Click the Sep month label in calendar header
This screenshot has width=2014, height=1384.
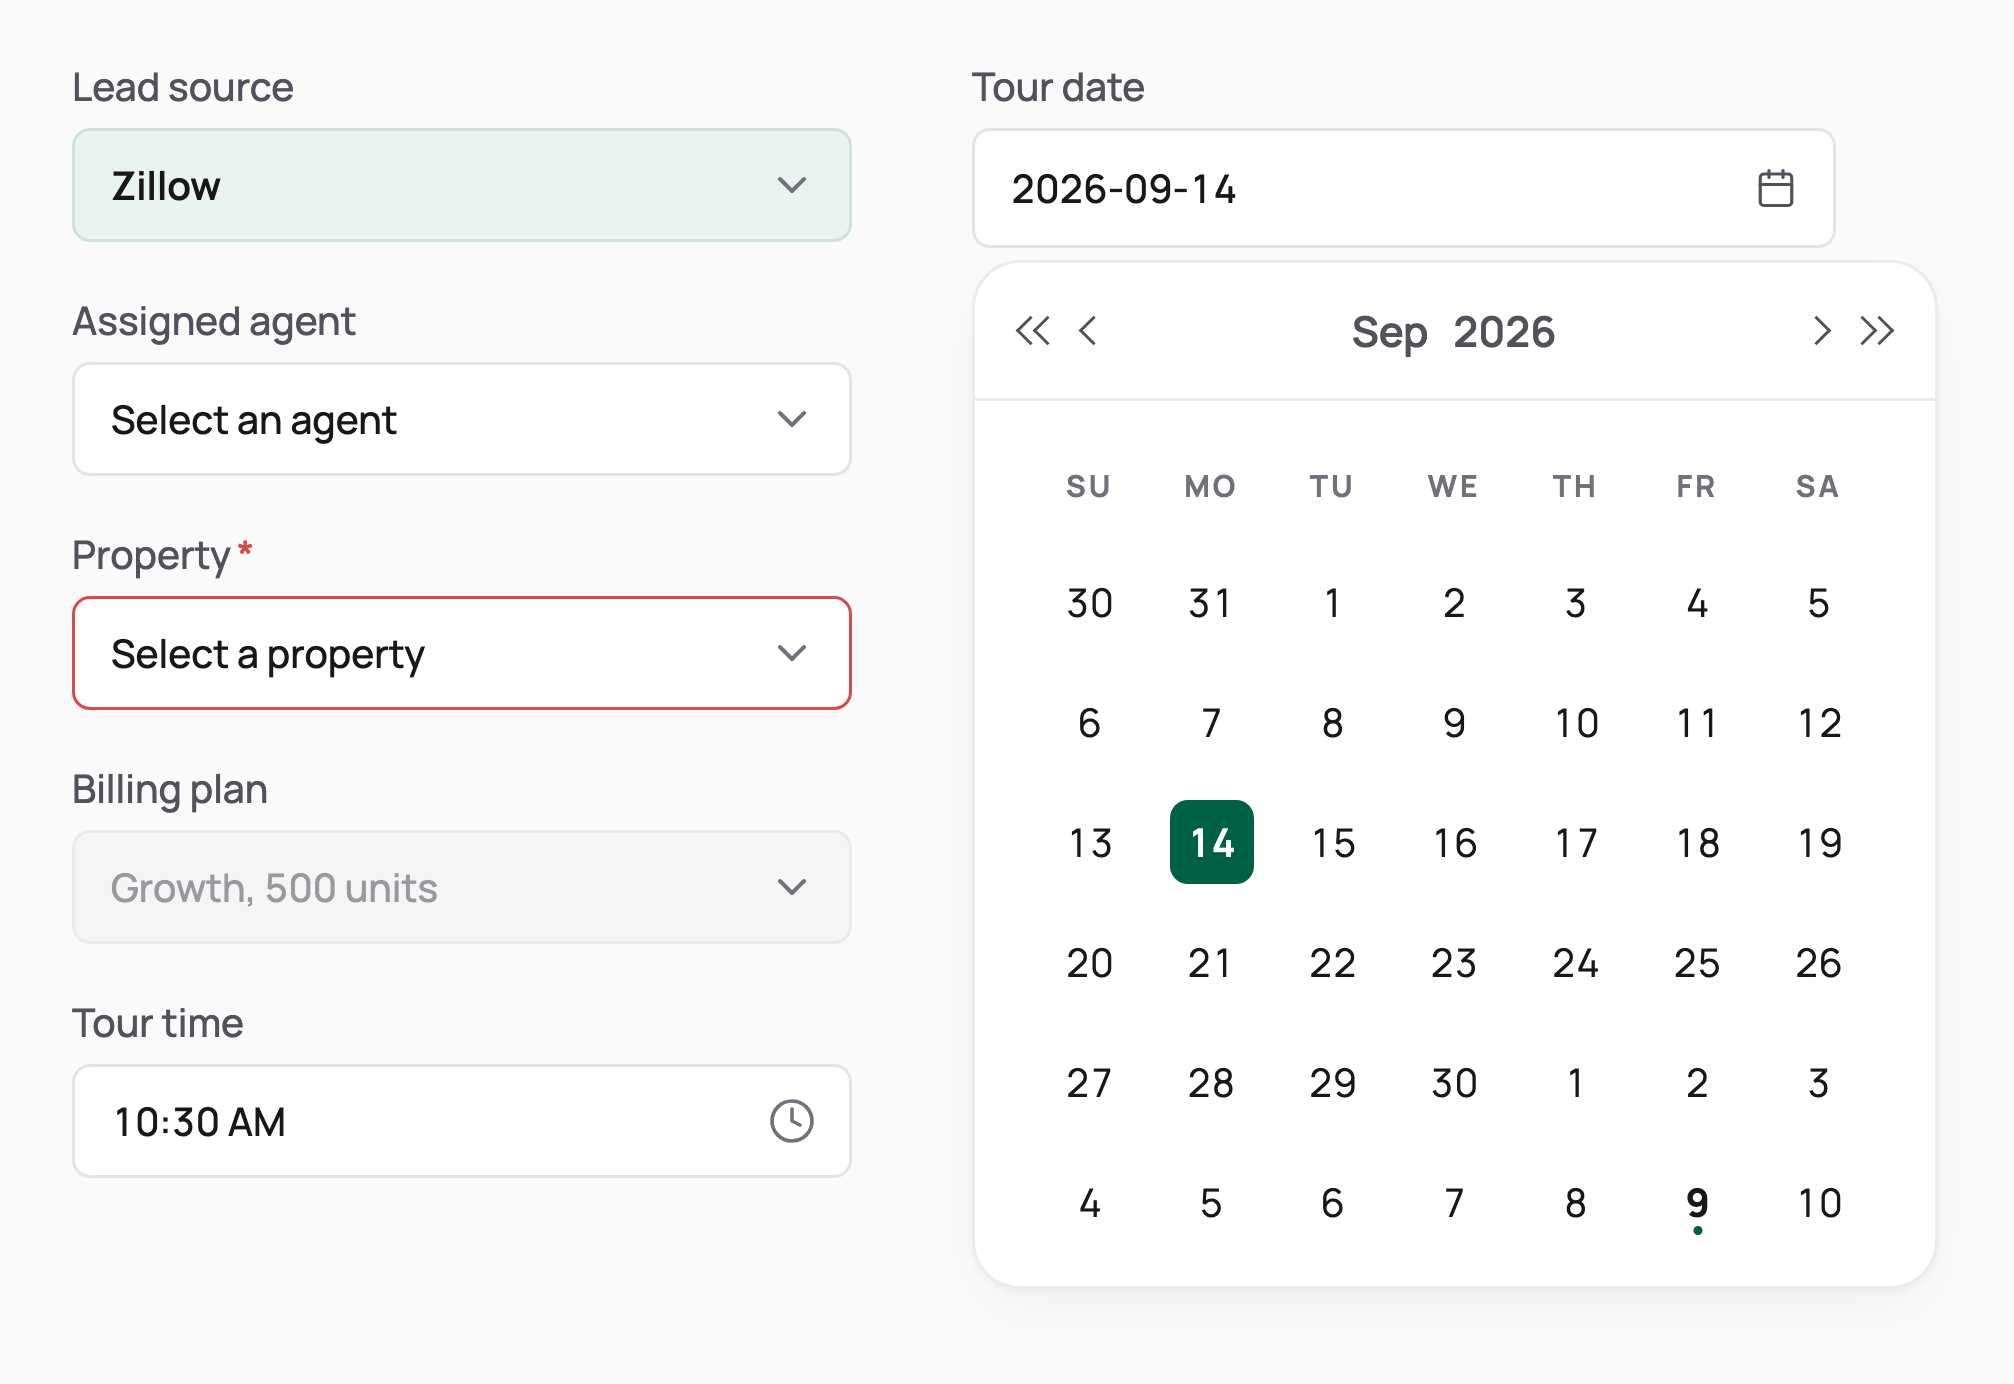(1389, 332)
